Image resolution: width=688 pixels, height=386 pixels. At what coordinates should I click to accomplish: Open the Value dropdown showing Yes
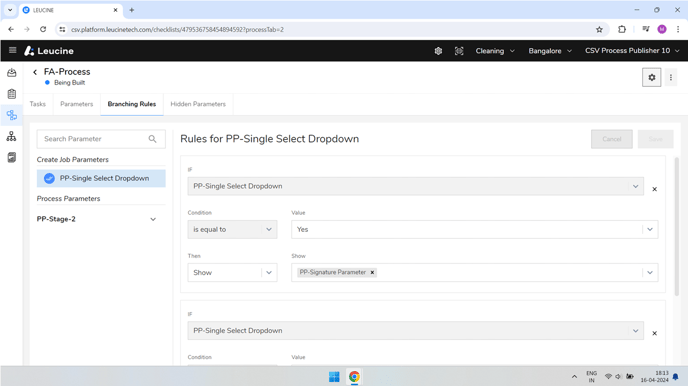click(474, 229)
